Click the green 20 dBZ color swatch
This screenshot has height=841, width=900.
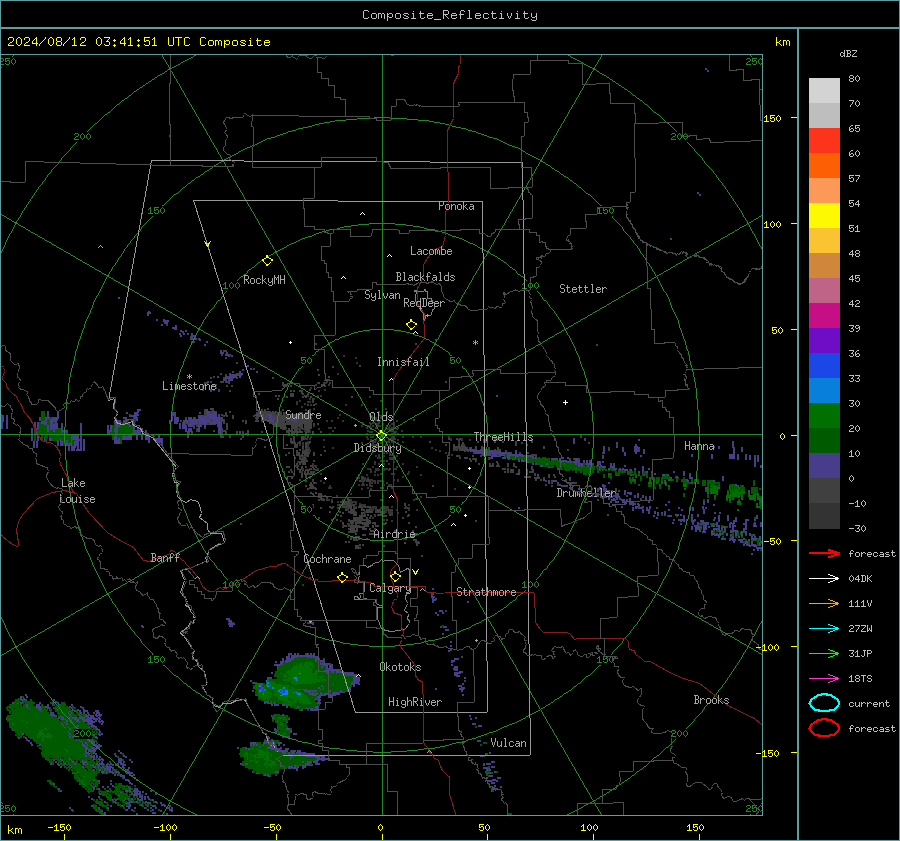pyautogui.click(x=824, y=416)
